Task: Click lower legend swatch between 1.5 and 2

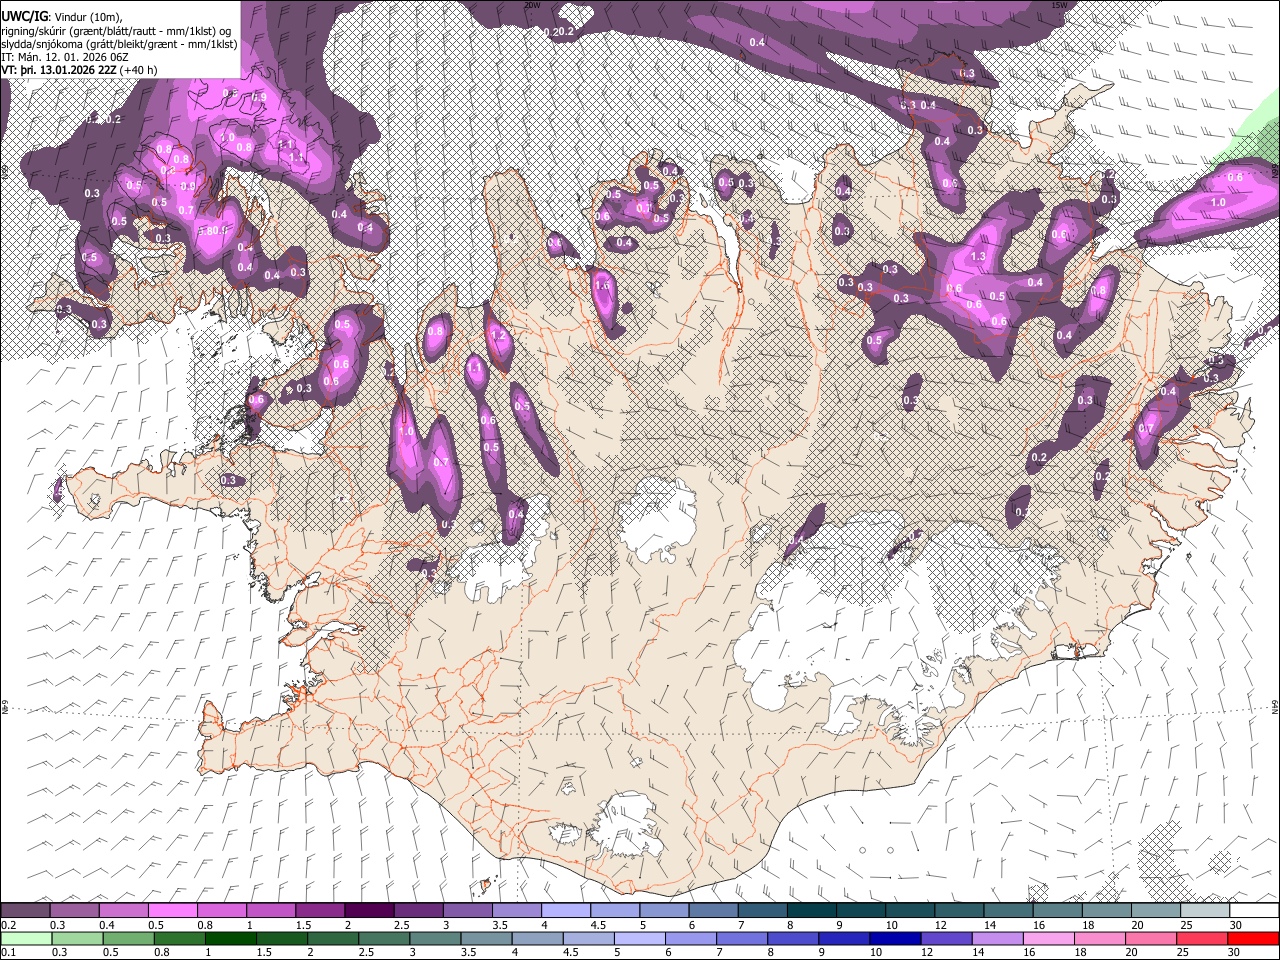Action: pyautogui.click(x=281, y=938)
